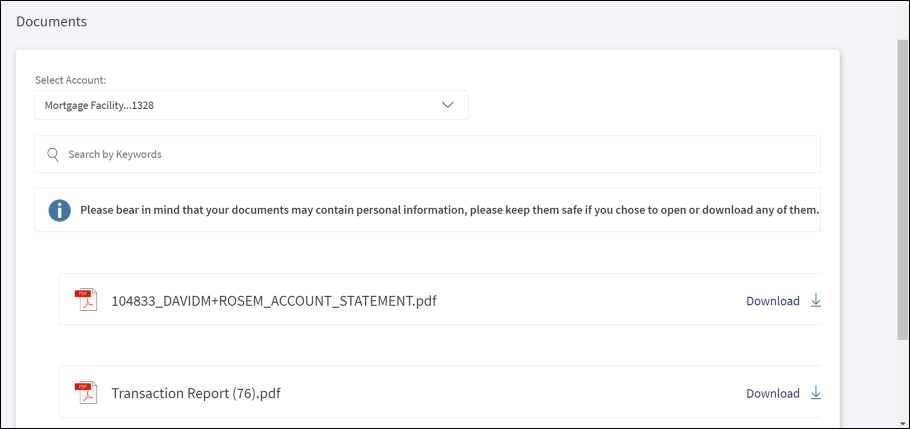Click the vertical scrollbar thumb
Viewport: 910px width, 429px height.
[x=902, y=189]
